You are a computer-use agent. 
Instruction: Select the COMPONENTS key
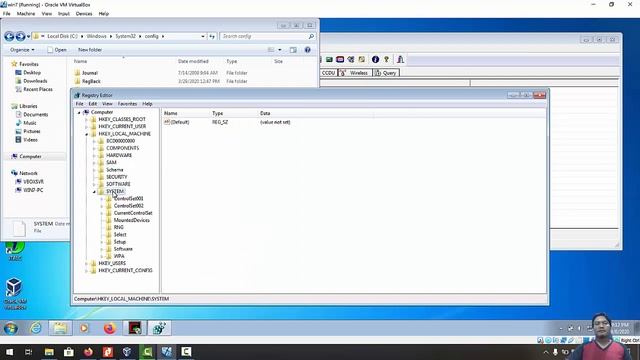122,148
